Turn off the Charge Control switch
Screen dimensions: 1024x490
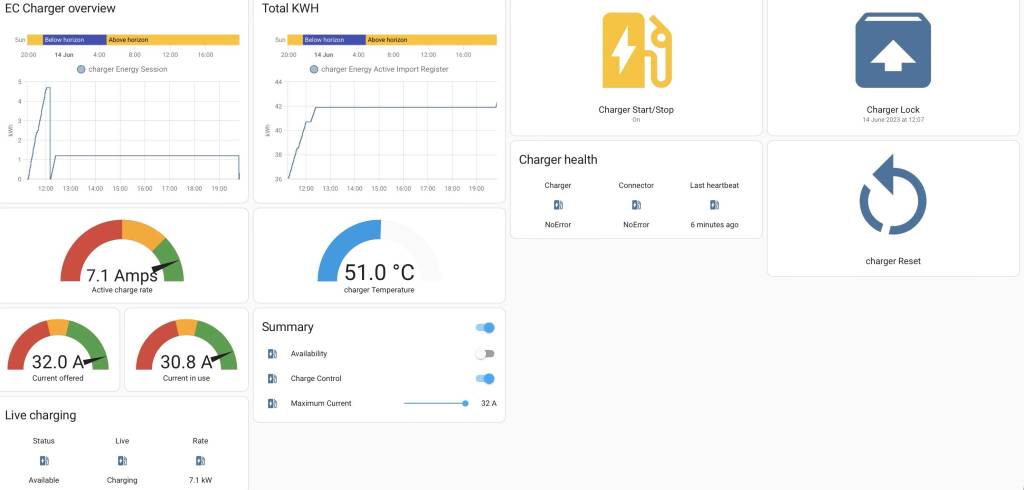pyautogui.click(x=485, y=379)
